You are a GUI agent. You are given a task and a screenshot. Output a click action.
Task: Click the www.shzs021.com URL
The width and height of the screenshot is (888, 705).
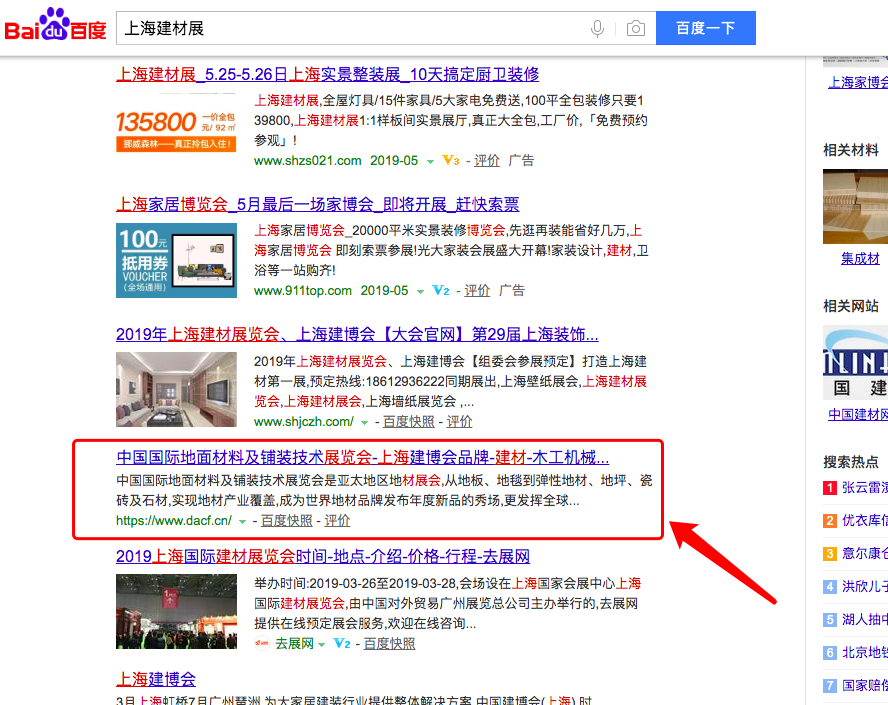click(x=308, y=160)
